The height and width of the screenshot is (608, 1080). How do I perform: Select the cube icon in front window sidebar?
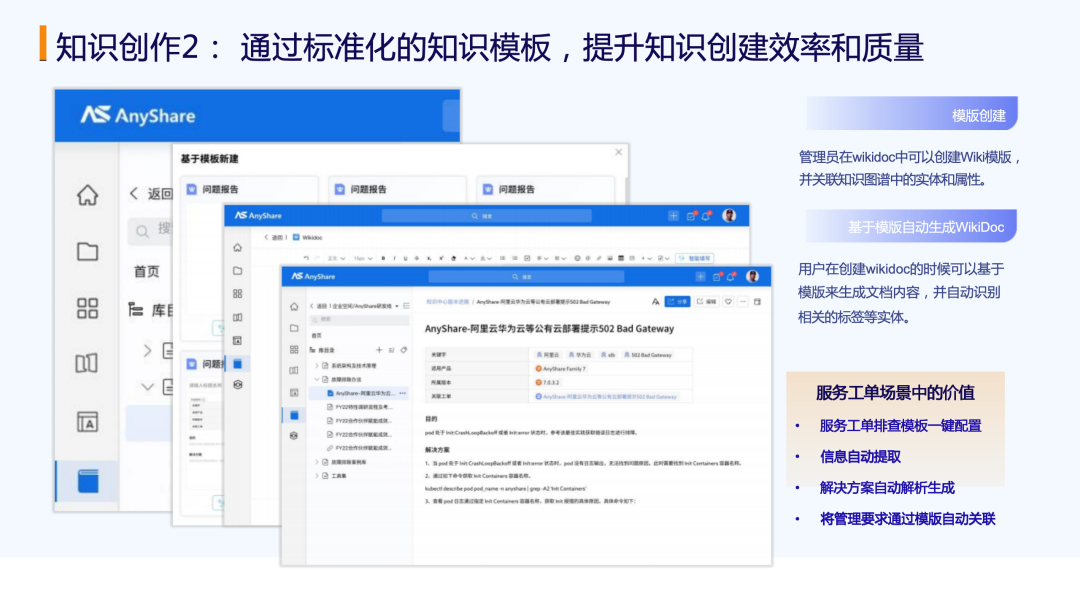click(294, 435)
